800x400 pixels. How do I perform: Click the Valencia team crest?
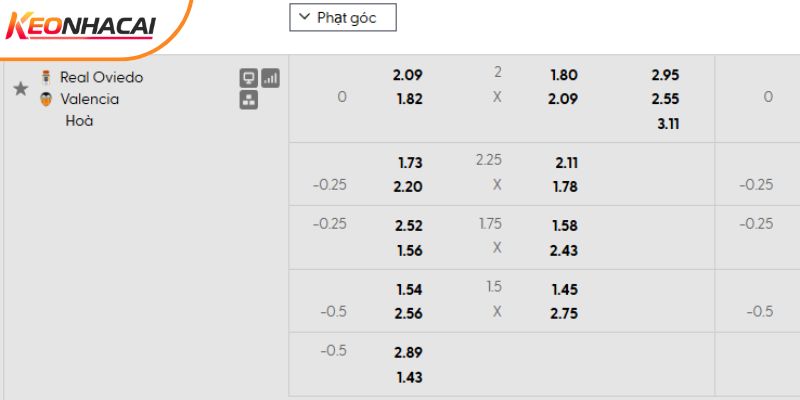pyautogui.click(x=45, y=99)
